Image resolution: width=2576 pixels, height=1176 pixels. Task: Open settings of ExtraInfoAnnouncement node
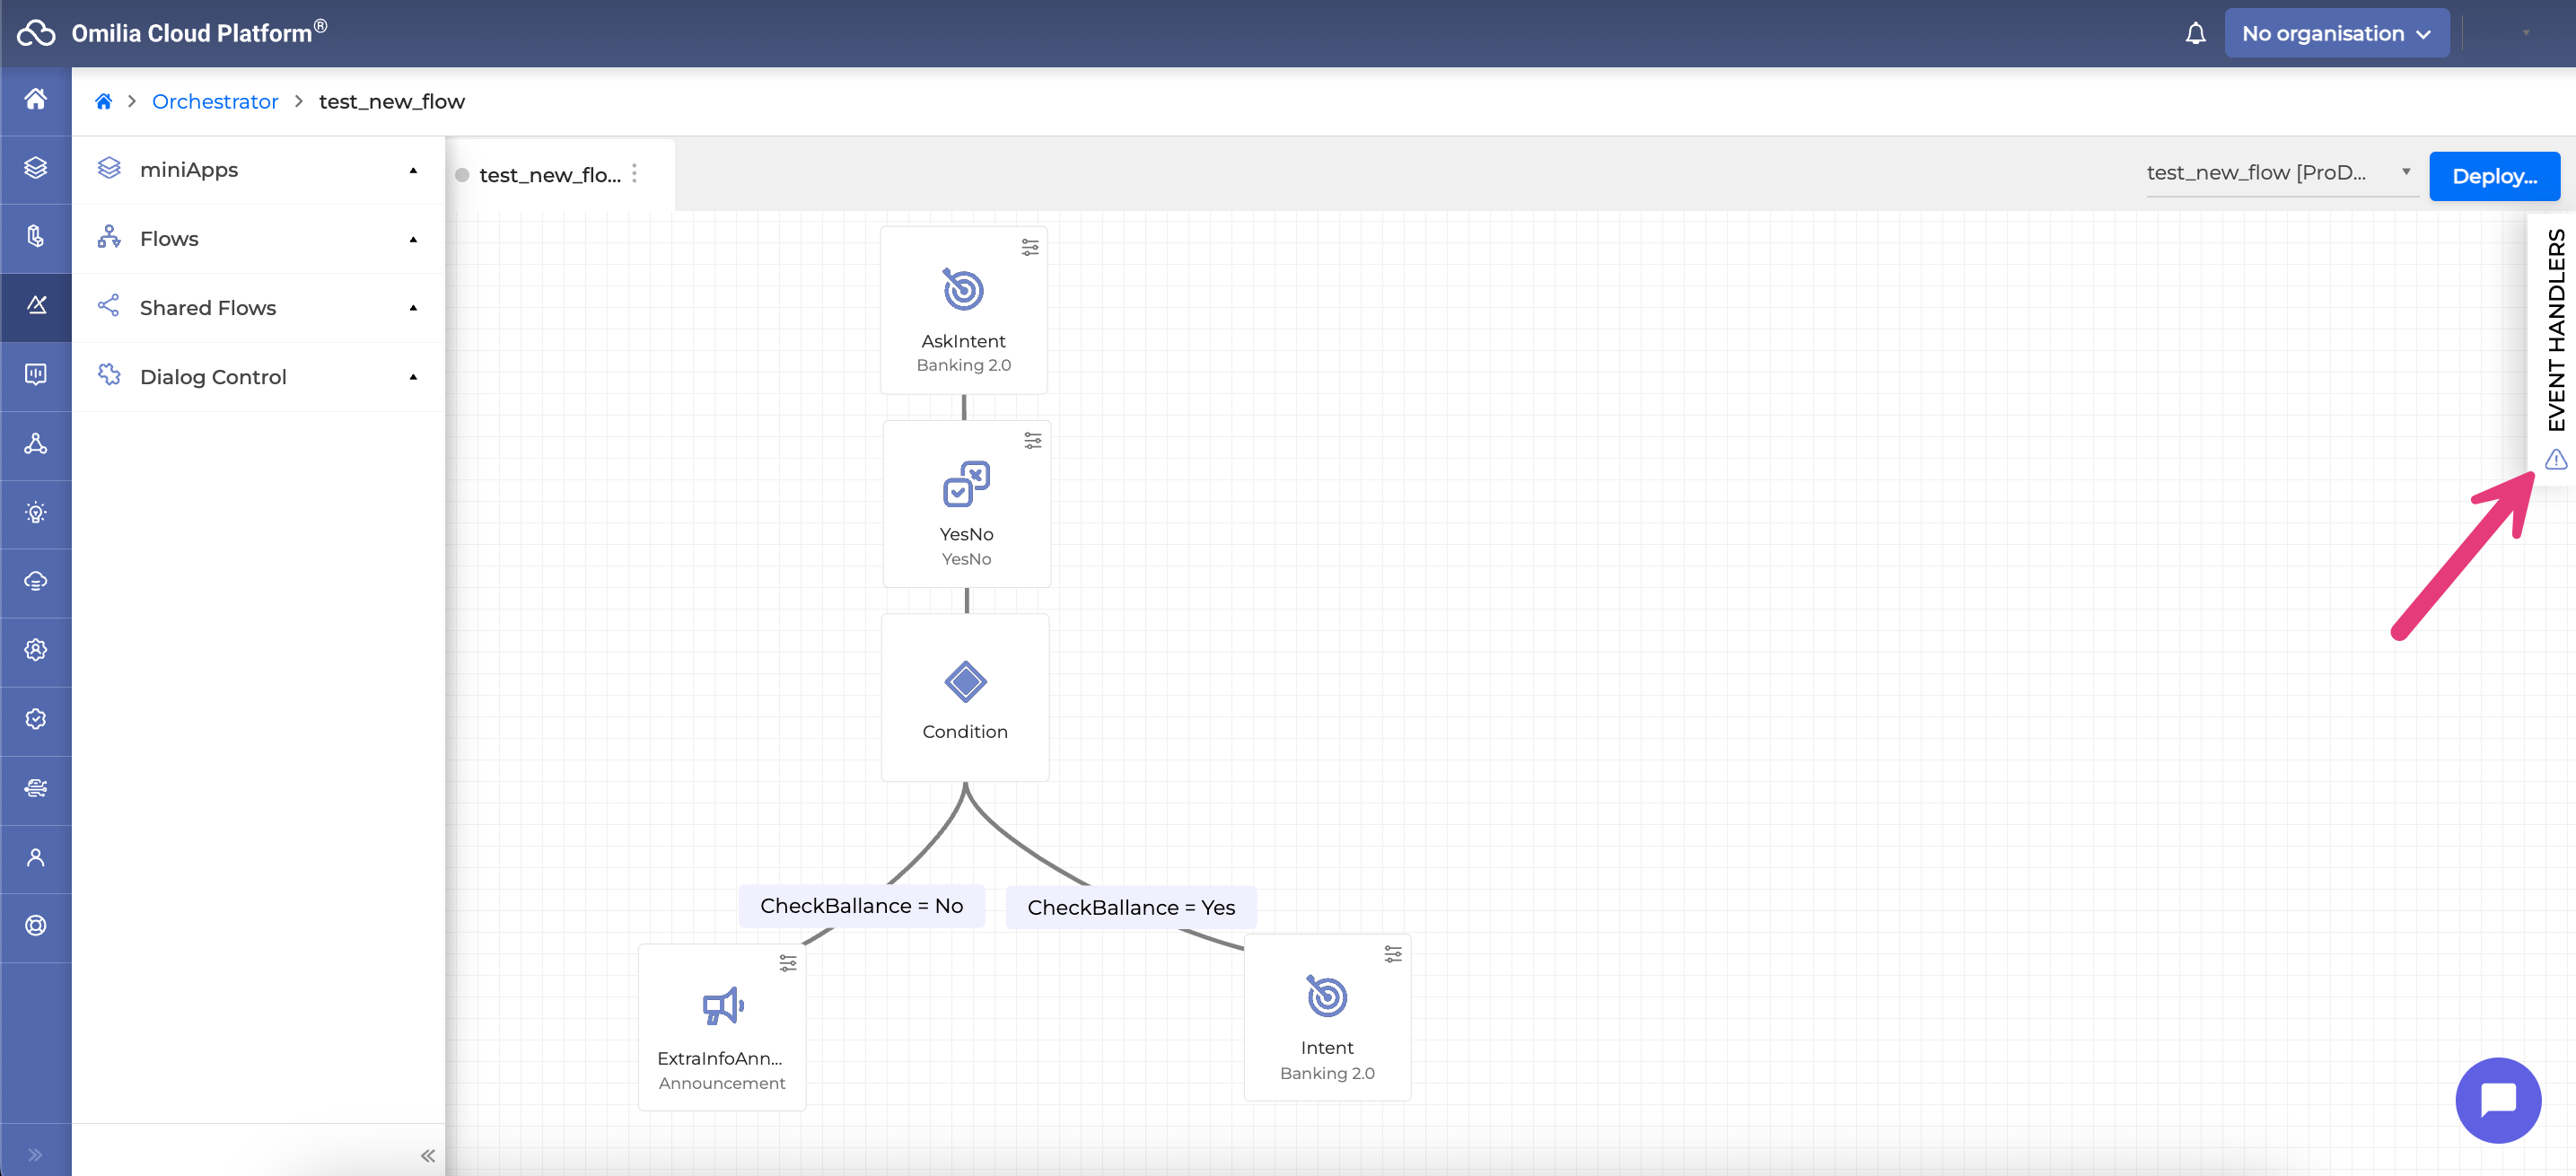tap(788, 963)
